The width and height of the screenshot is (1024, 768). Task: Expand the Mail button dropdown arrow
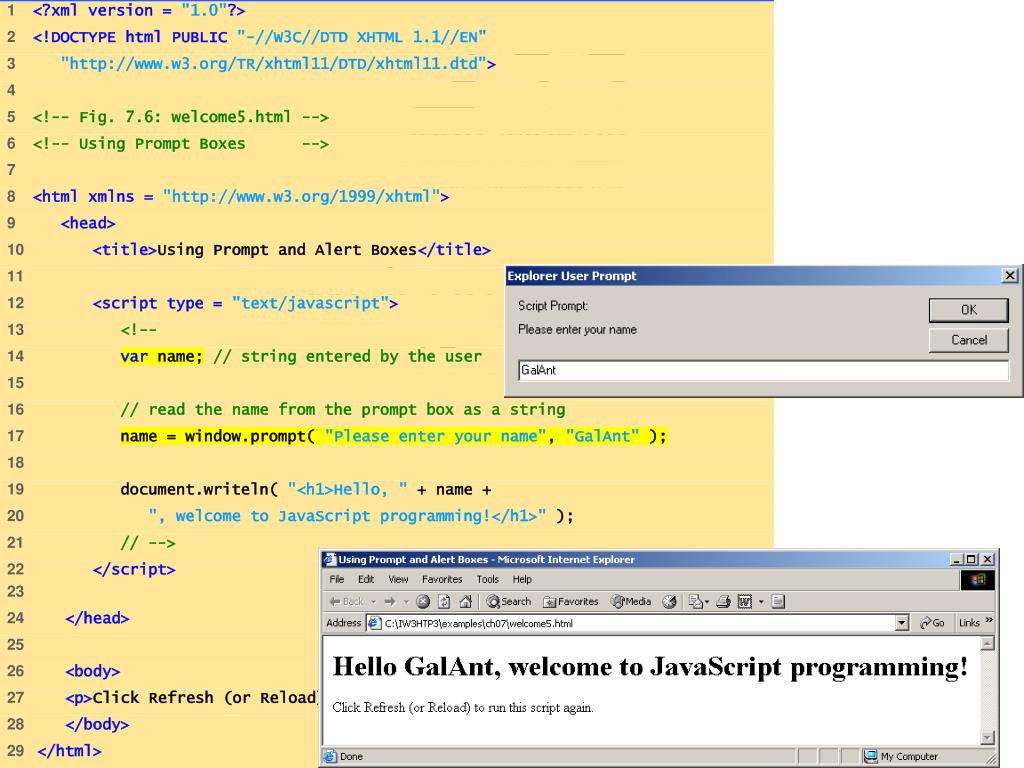pos(707,601)
